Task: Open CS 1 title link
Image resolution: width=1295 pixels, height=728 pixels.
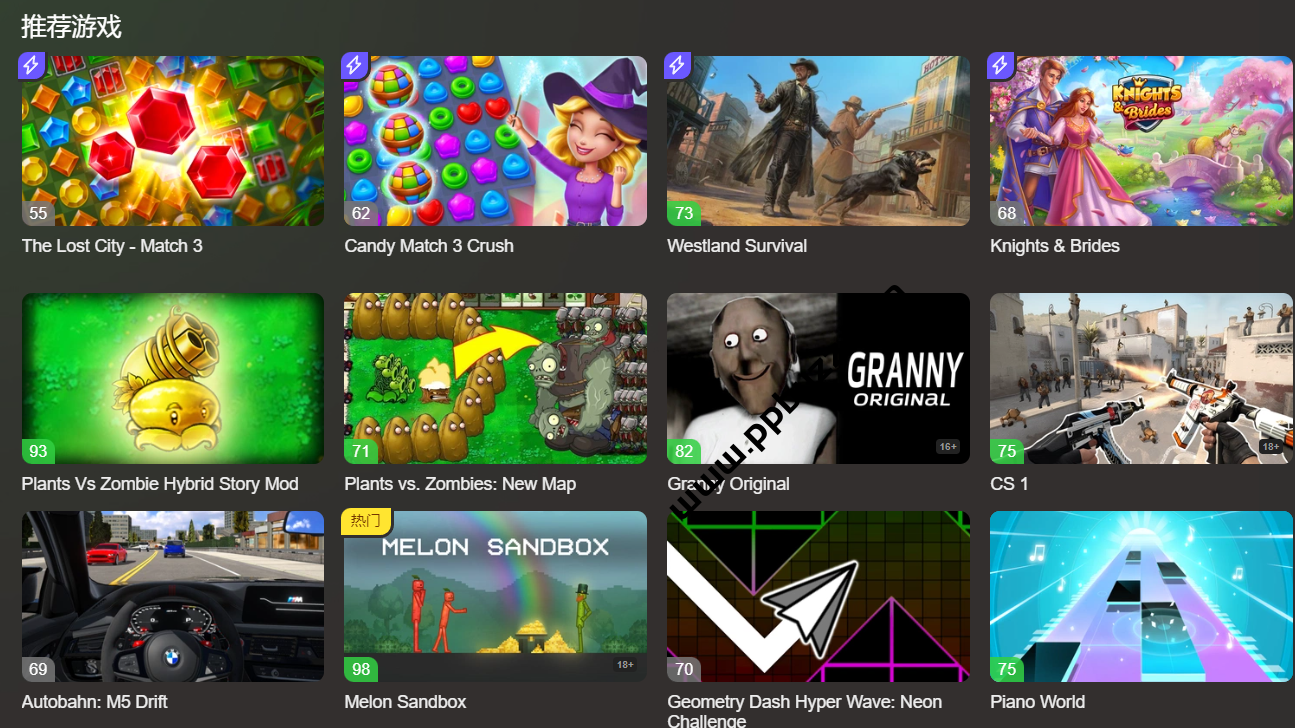Action: (x=1009, y=484)
